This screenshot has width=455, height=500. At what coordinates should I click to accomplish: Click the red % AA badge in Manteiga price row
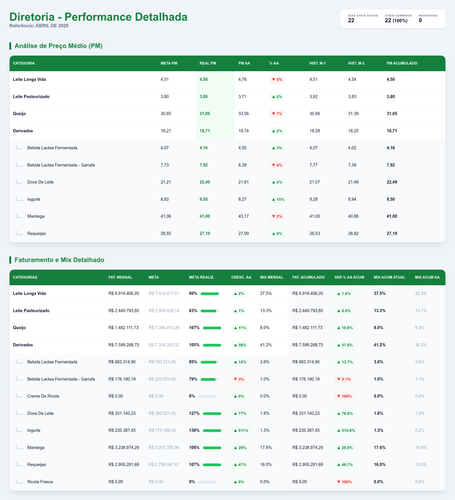coord(277,216)
